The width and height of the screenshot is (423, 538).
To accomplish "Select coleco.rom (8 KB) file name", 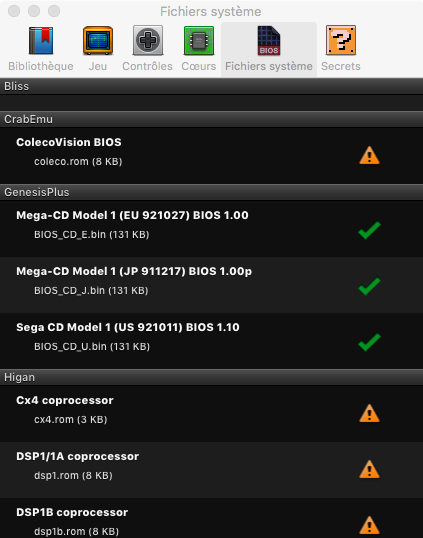I will [78, 162].
